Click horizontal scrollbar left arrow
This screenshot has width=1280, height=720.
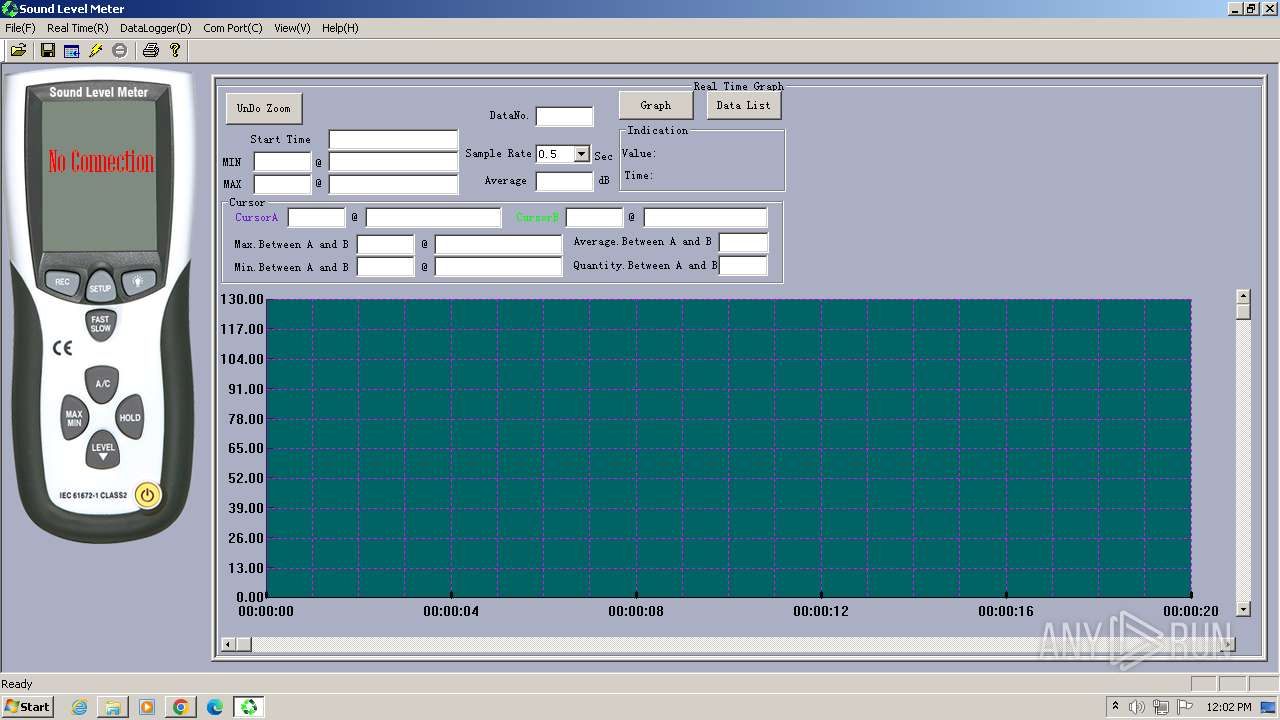[x=228, y=644]
